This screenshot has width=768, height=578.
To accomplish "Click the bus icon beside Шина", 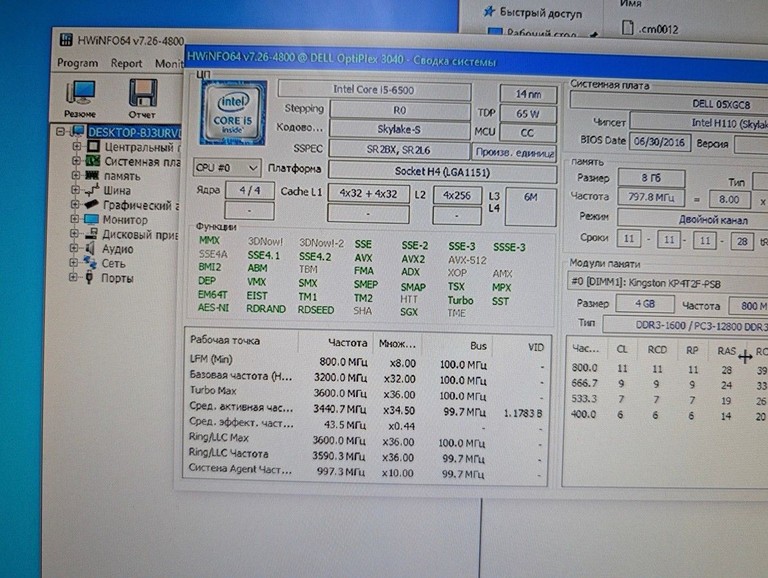I will (x=92, y=190).
